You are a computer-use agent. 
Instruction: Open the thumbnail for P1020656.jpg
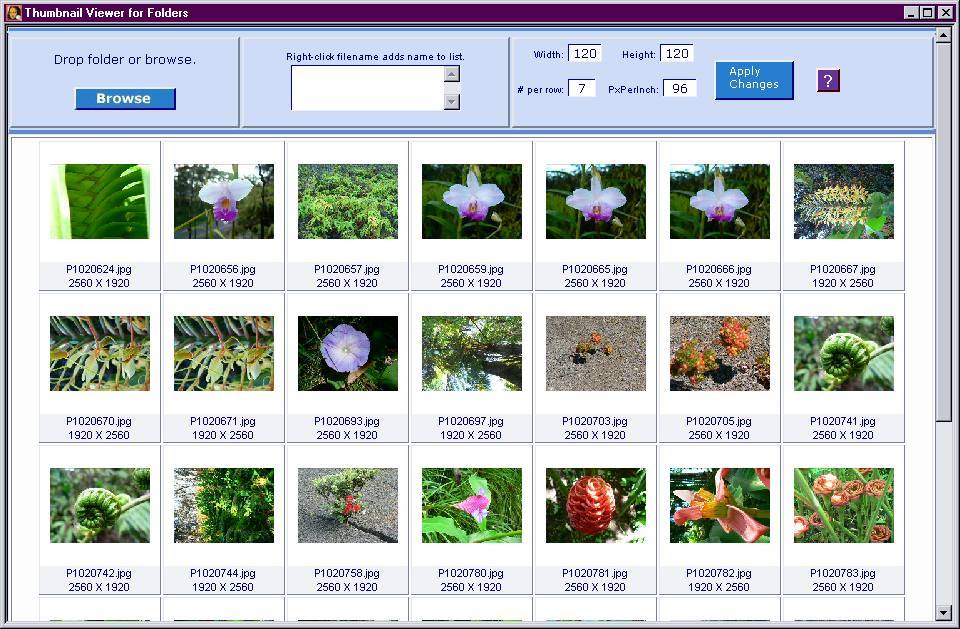(x=224, y=202)
